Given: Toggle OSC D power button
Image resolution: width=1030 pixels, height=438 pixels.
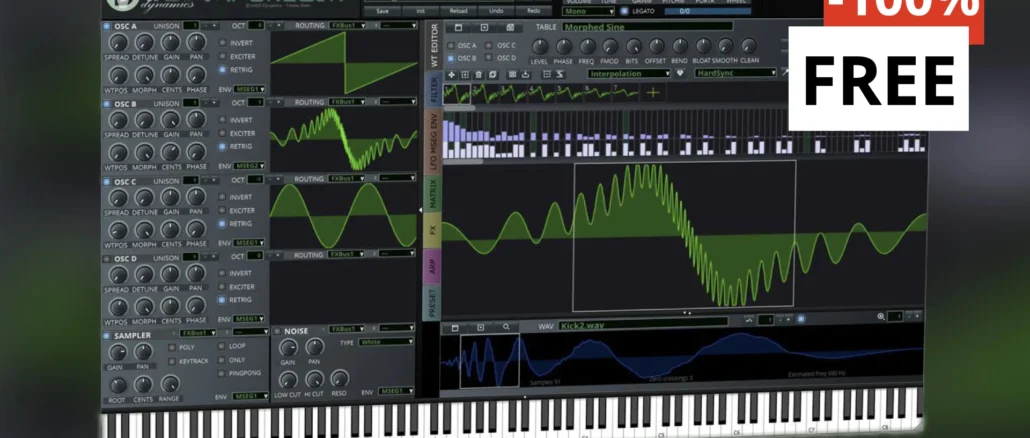Looking at the screenshot, I should click(107, 258).
